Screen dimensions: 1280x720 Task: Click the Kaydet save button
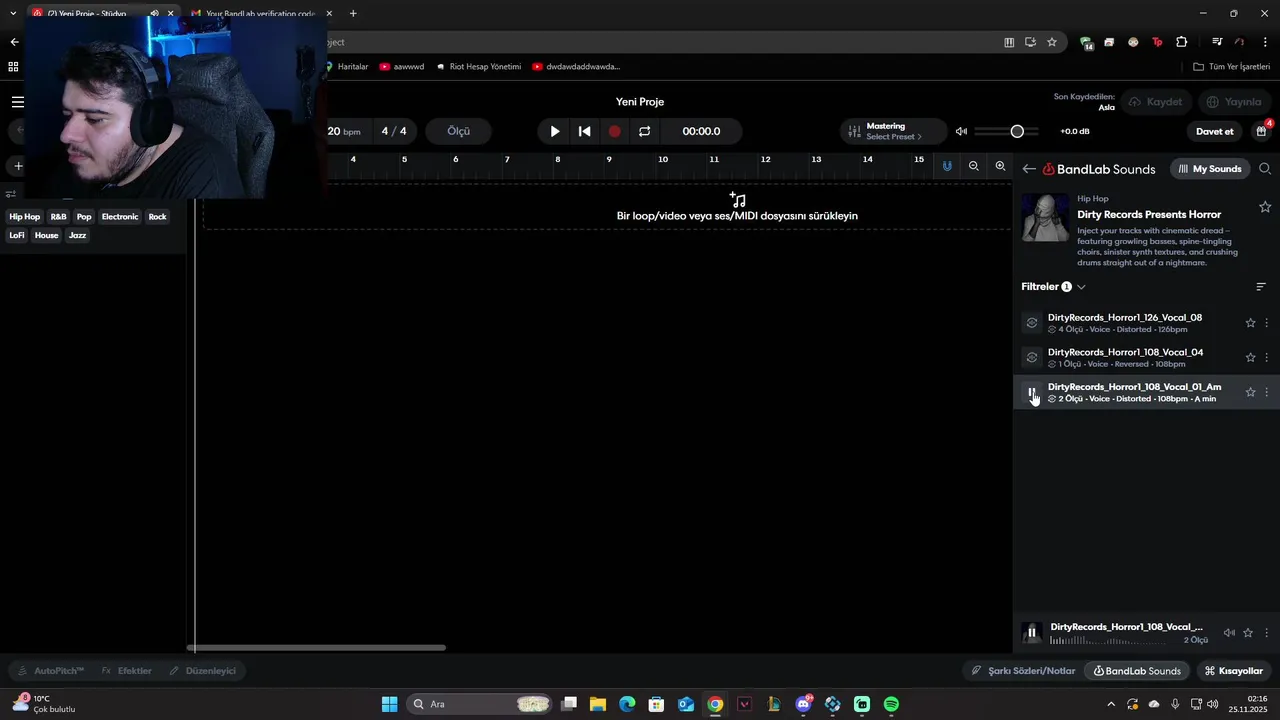1155,102
